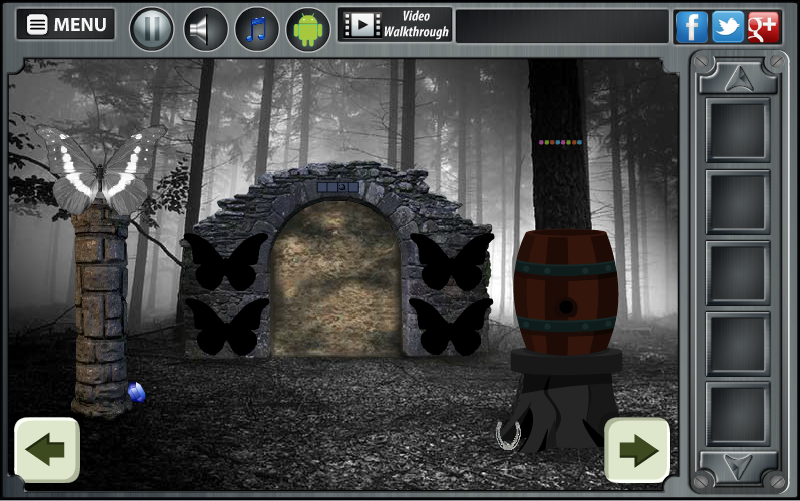Image resolution: width=800 pixels, height=501 pixels.
Task: Pick up the blue gem by the pillar
Action: click(137, 393)
